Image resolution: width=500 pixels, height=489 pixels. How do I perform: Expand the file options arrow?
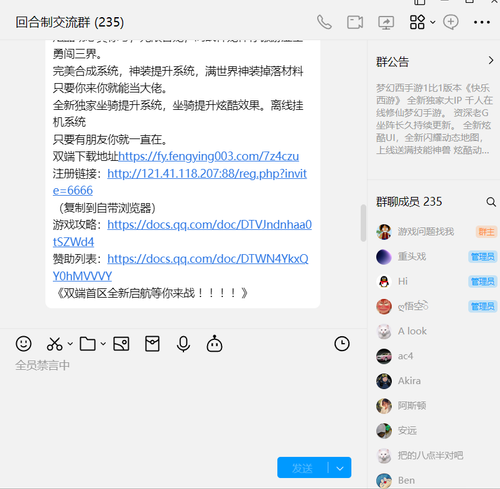pyautogui.click(x=103, y=343)
